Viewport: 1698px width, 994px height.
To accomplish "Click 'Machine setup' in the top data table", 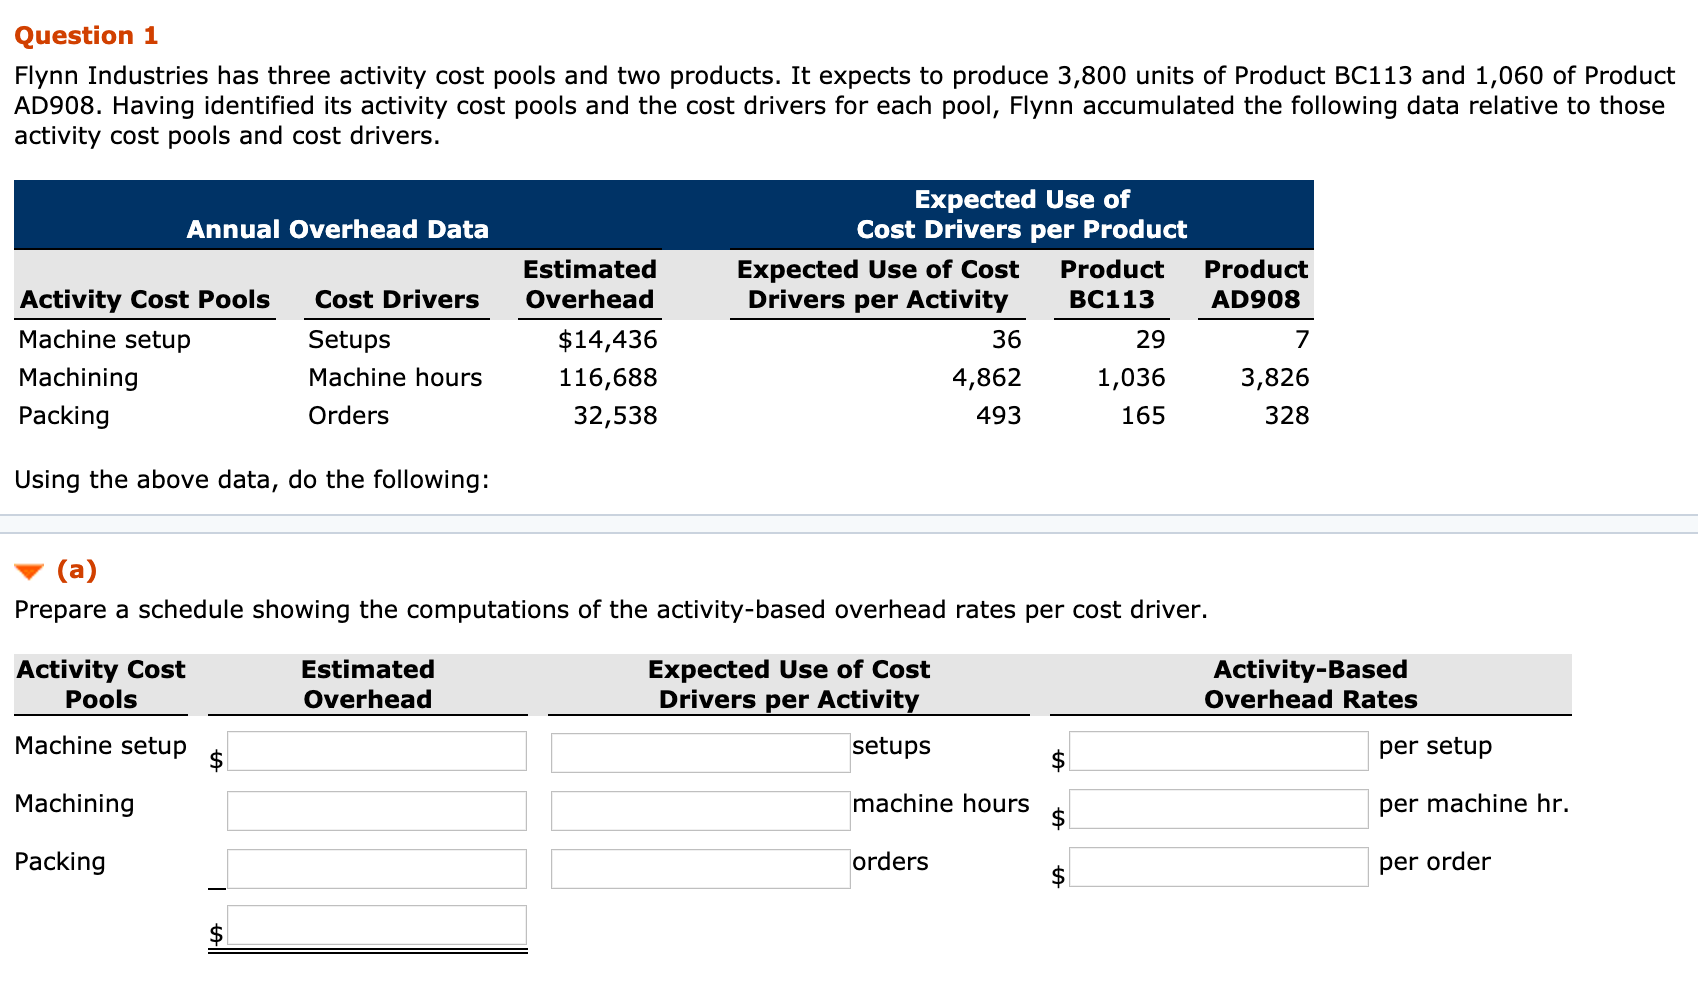I will [x=105, y=340].
